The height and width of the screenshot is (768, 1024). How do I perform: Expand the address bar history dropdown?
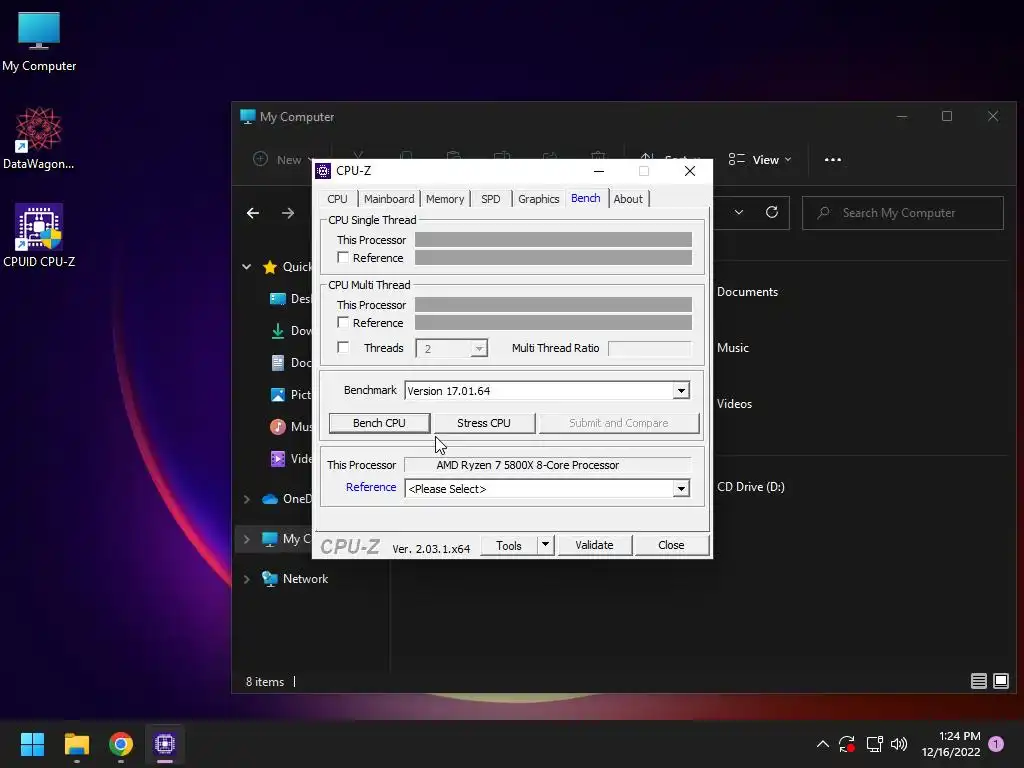click(739, 212)
